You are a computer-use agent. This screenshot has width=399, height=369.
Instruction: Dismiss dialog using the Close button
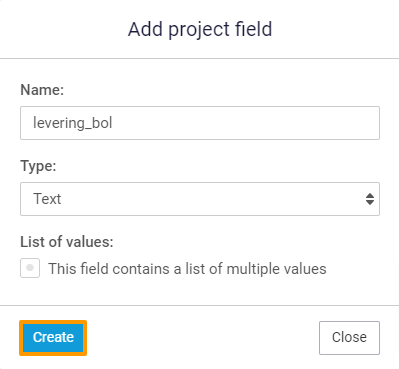click(x=349, y=338)
